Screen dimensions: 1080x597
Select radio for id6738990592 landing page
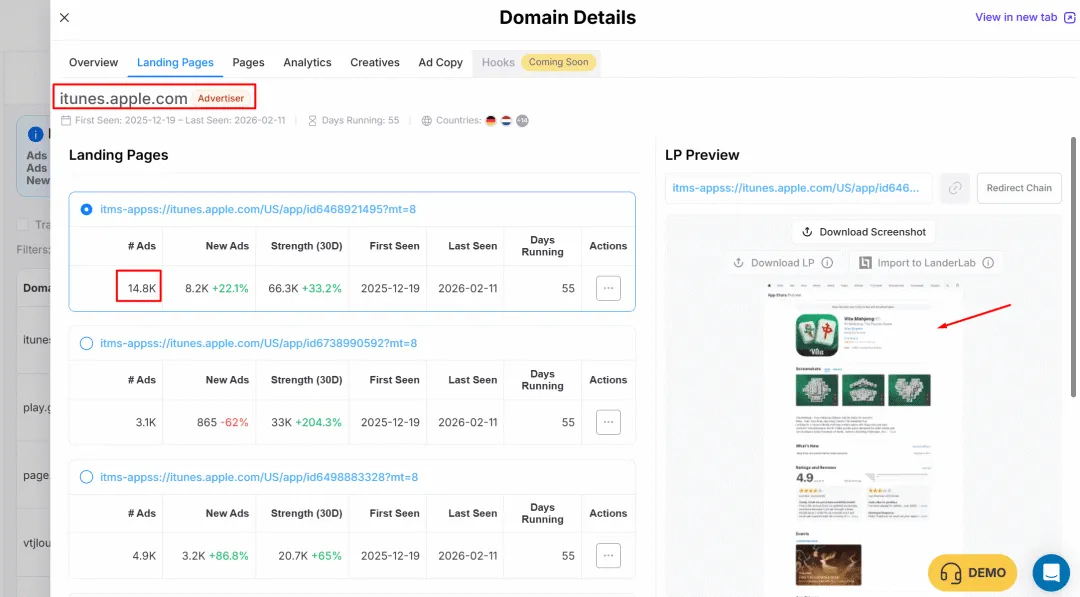86,344
